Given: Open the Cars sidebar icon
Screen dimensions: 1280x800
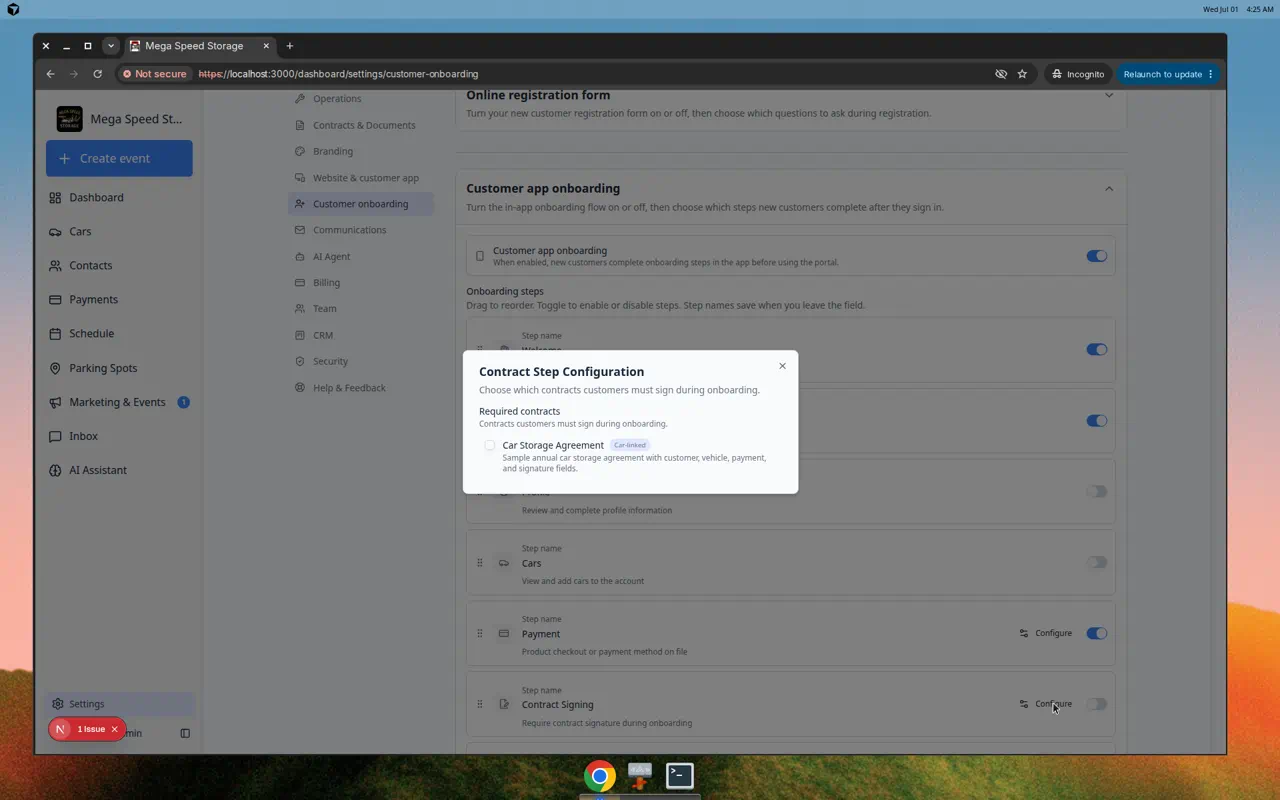Looking at the screenshot, I should pyautogui.click(x=55, y=232).
